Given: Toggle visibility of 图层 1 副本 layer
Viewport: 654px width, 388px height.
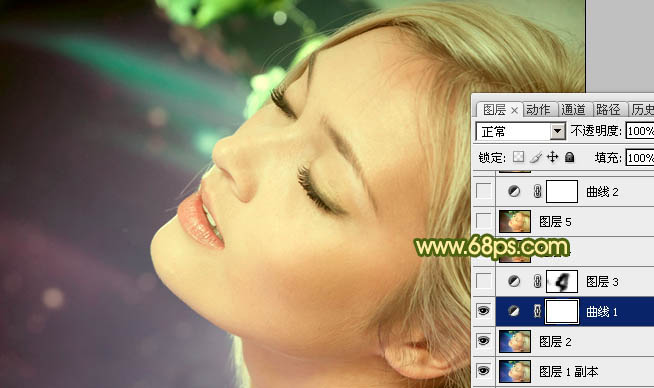Looking at the screenshot, I should point(483,371).
